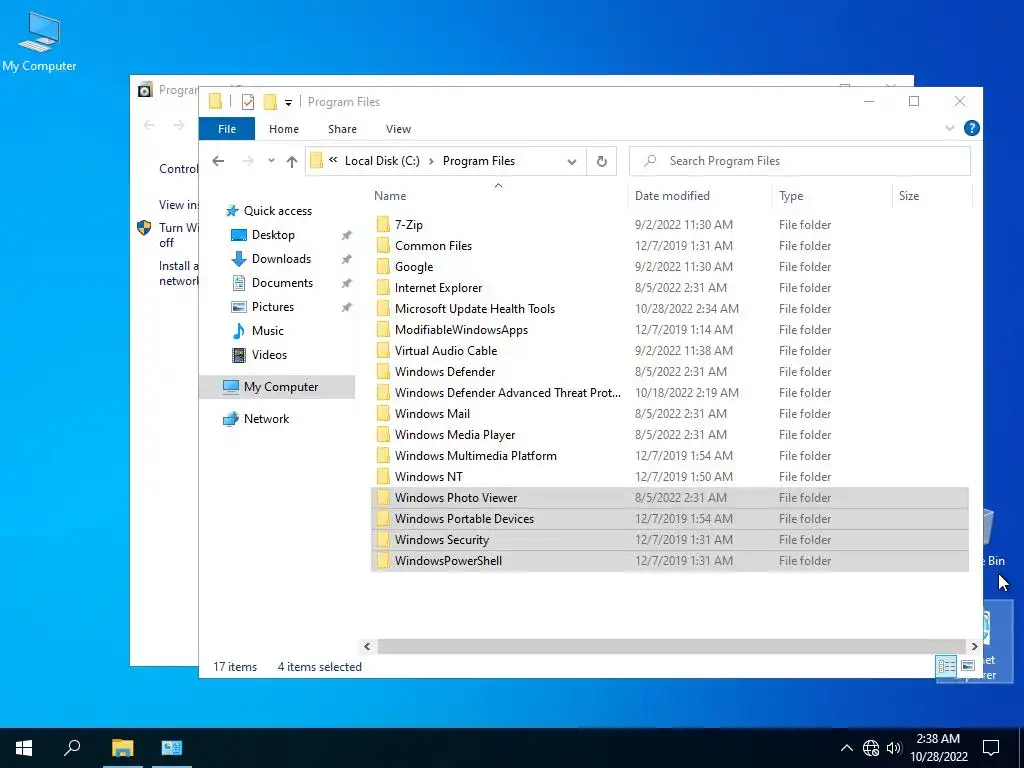Click the horizontal scrollbar track

click(x=671, y=646)
